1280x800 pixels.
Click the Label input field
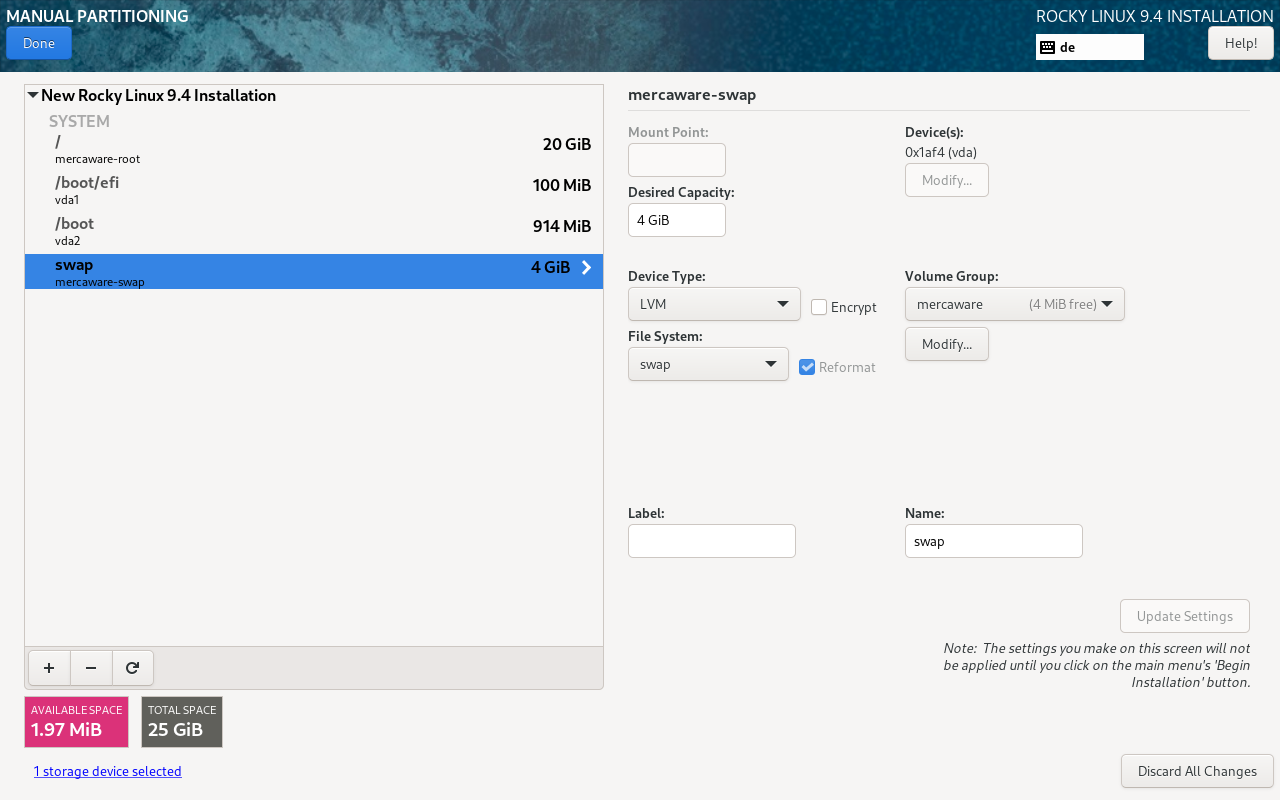coord(712,541)
